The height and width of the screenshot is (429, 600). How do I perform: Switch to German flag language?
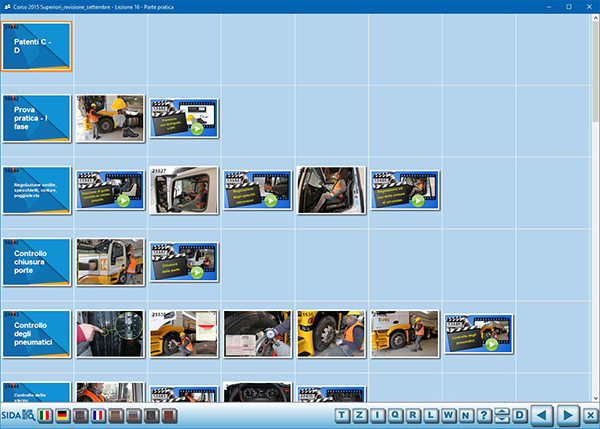62,415
